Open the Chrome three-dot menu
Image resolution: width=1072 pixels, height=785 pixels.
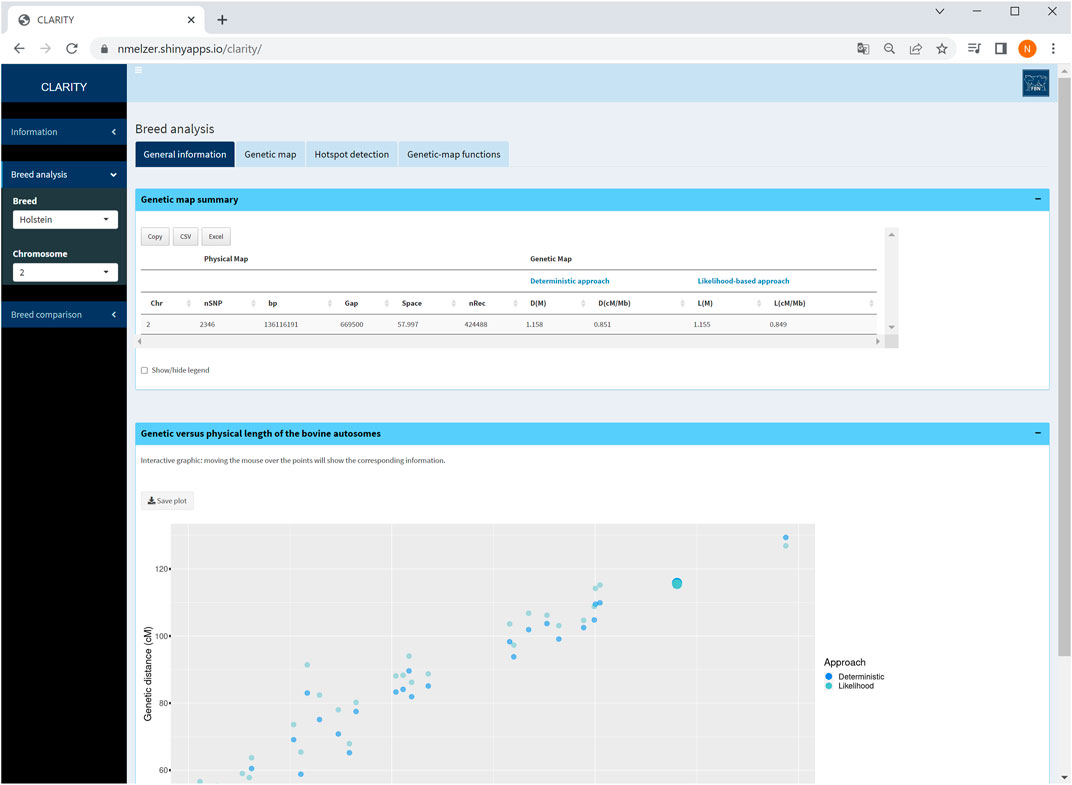1054,49
